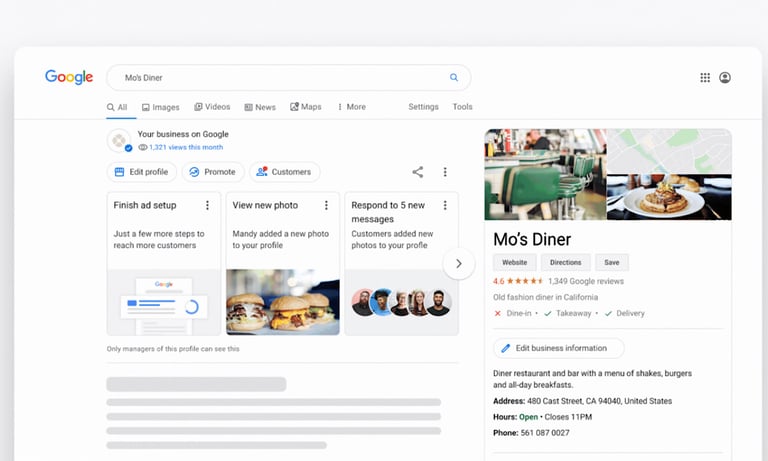Click Your business on Google heading

click(183, 134)
